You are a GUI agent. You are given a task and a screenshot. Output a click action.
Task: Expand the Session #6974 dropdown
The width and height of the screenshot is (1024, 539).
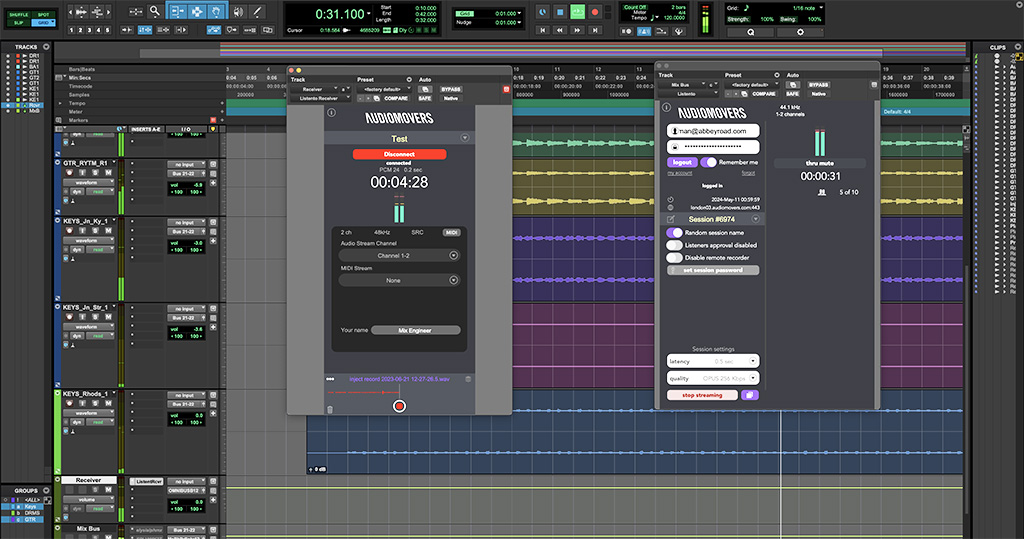click(756, 220)
